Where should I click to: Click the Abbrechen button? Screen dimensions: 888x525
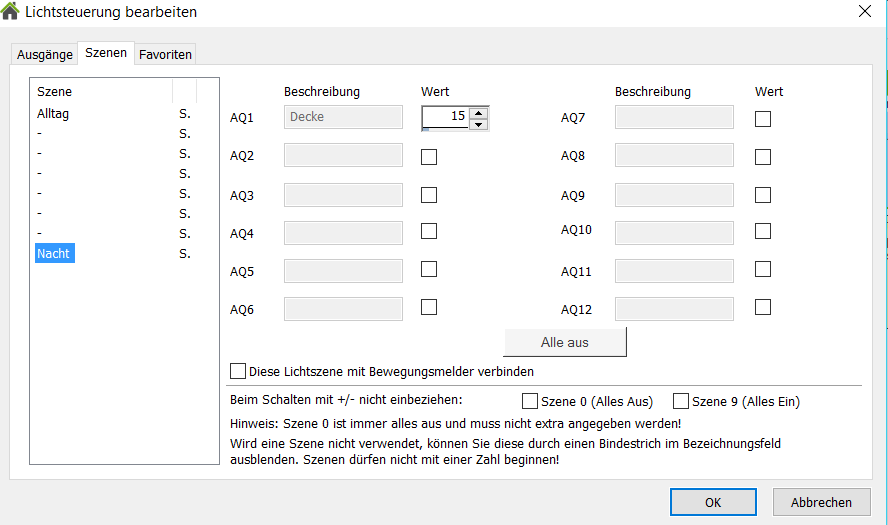pos(820,502)
